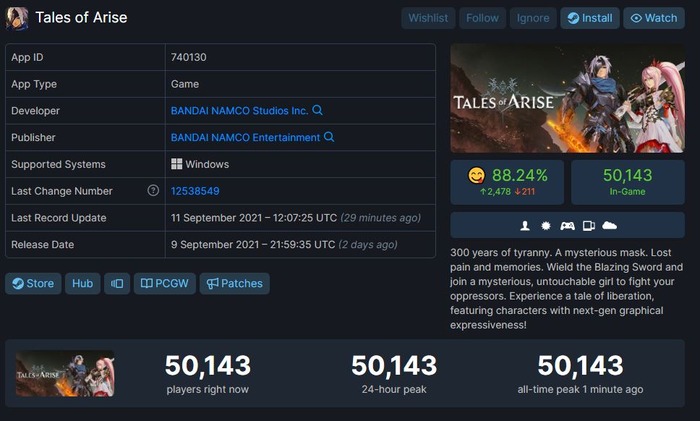Click the large Tales of Arise header image
This screenshot has height=421, width=700.
click(567, 98)
